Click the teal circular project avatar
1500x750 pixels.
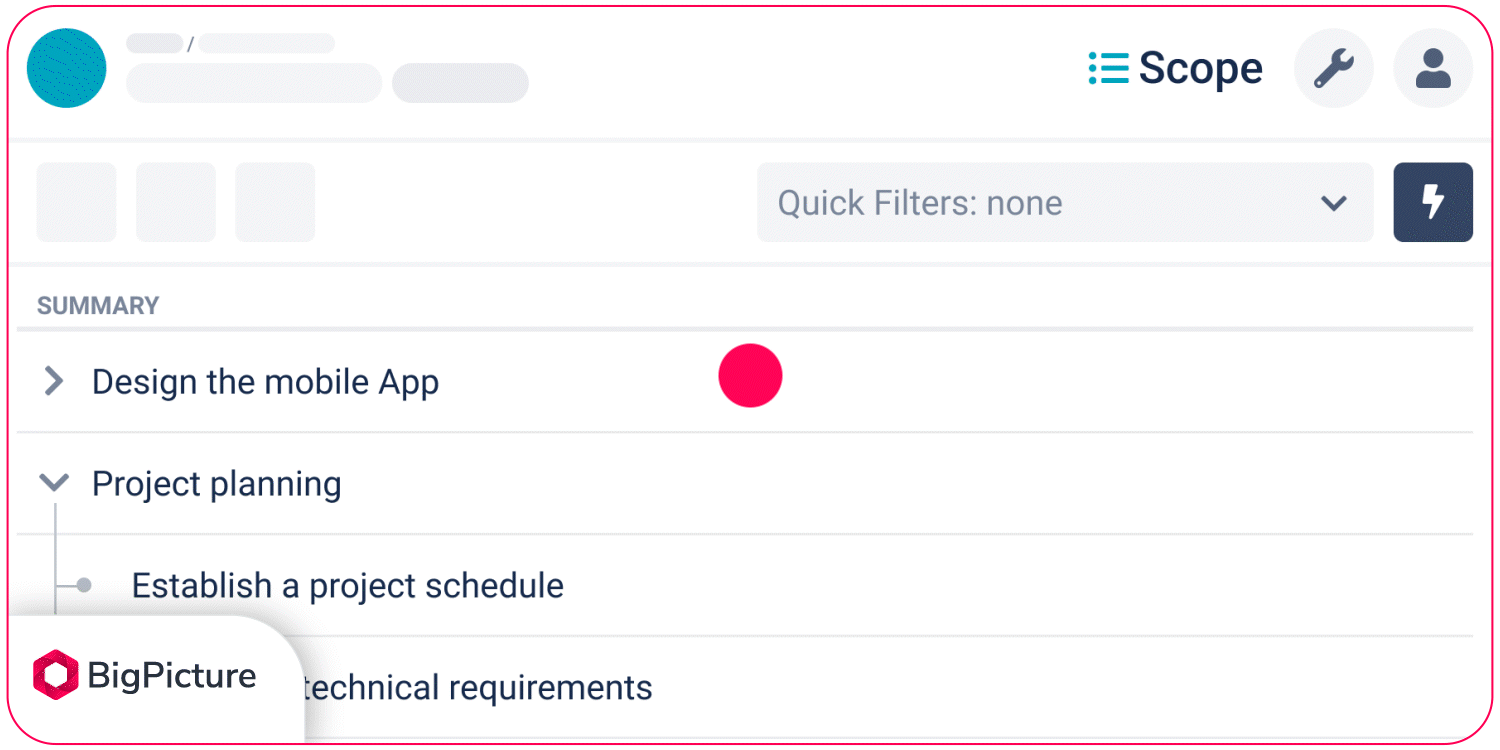click(x=67, y=68)
